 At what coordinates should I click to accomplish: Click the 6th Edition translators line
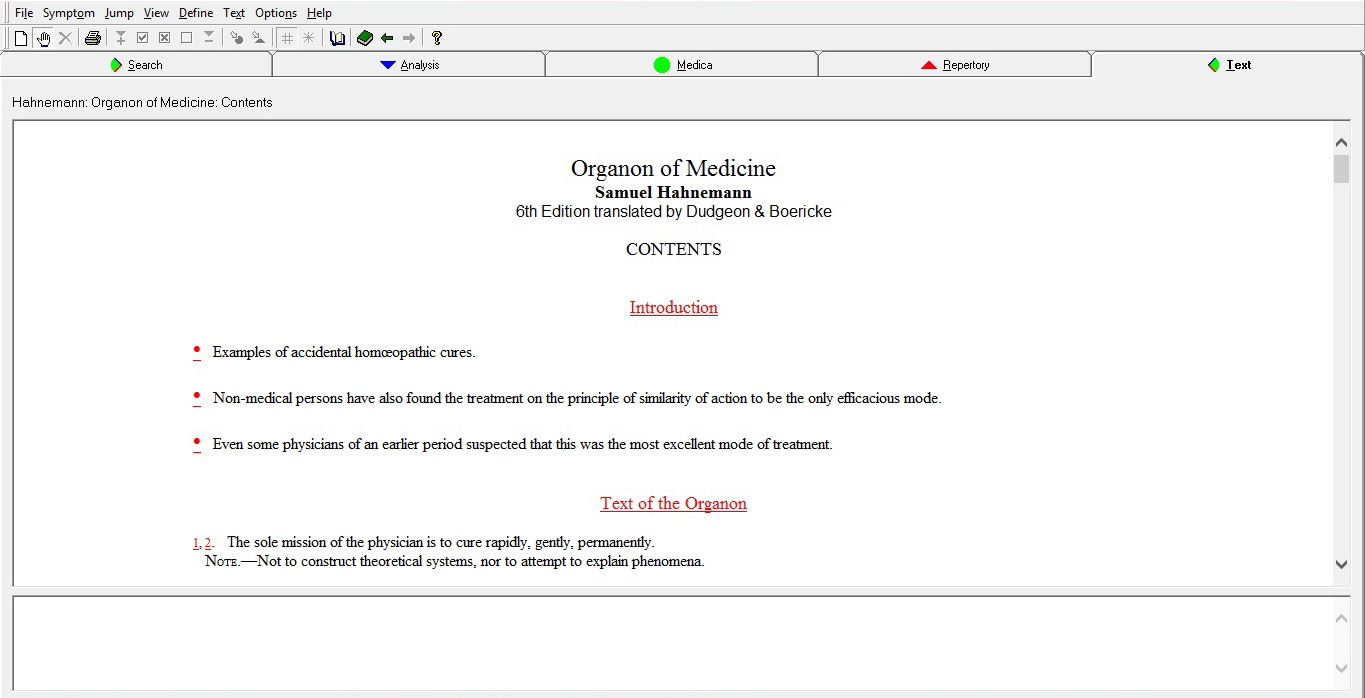[673, 212]
